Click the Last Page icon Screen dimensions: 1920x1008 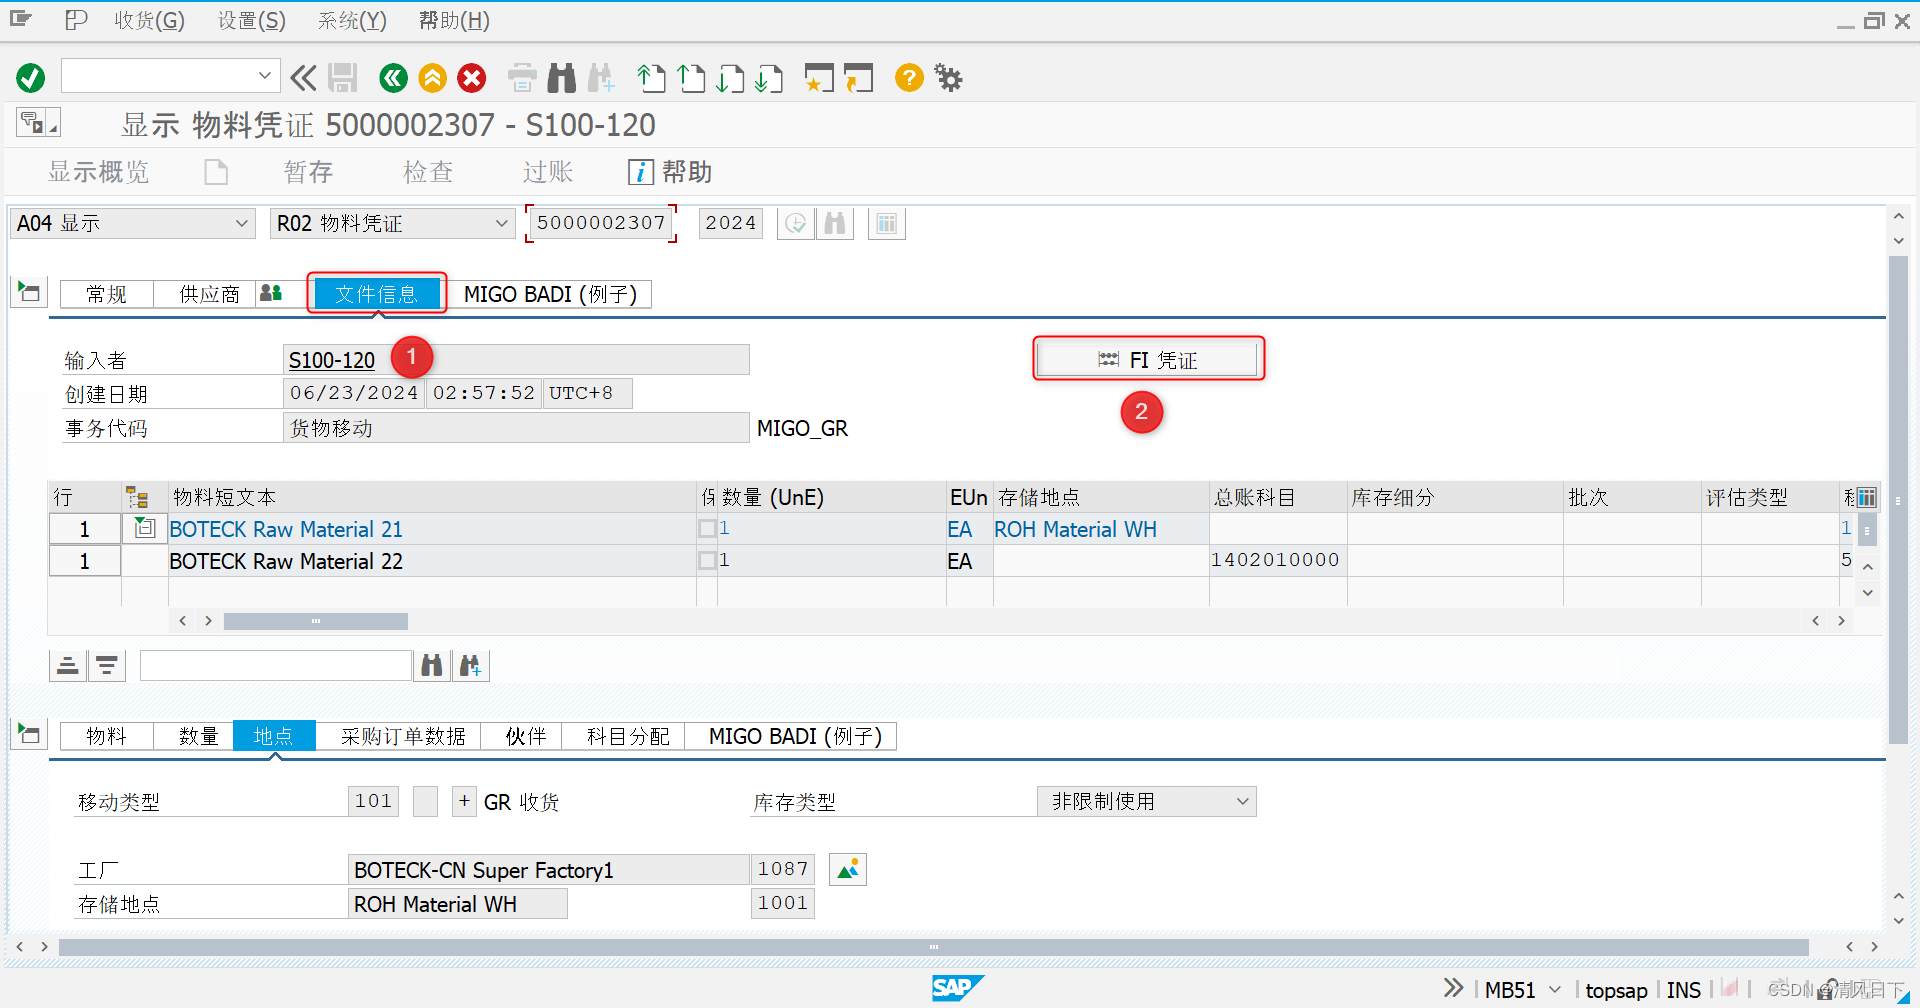(769, 77)
